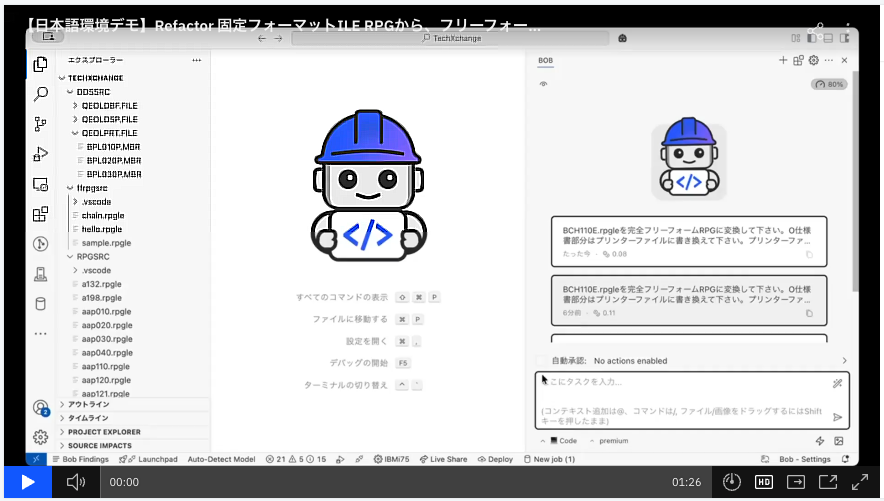884x501 pixels.
Task: Open playback speed control icon
Action: pyautogui.click(x=732, y=482)
